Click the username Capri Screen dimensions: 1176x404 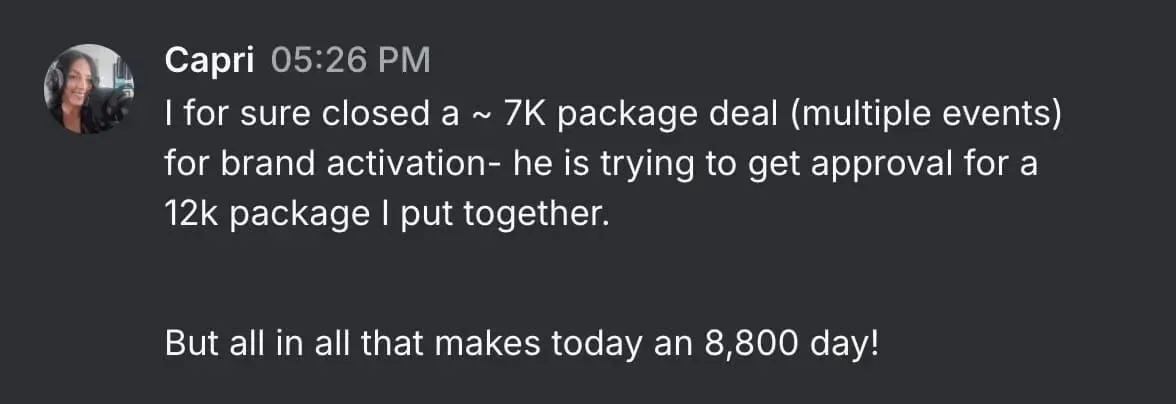tap(209, 61)
